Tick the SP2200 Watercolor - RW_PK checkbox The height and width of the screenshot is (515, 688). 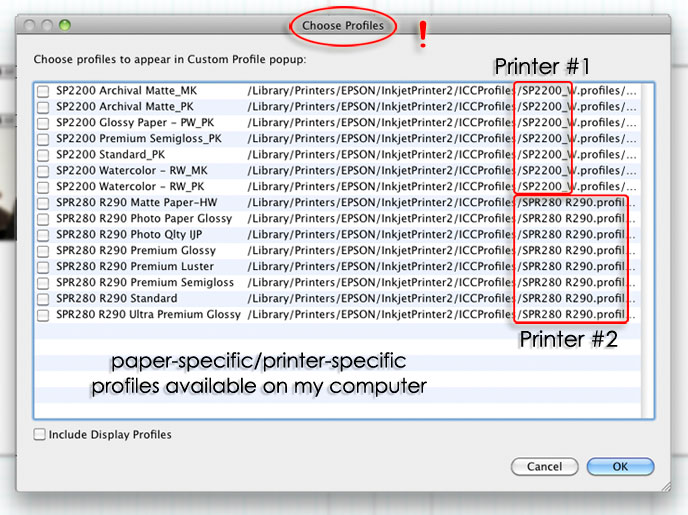click(x=43, y=187)
